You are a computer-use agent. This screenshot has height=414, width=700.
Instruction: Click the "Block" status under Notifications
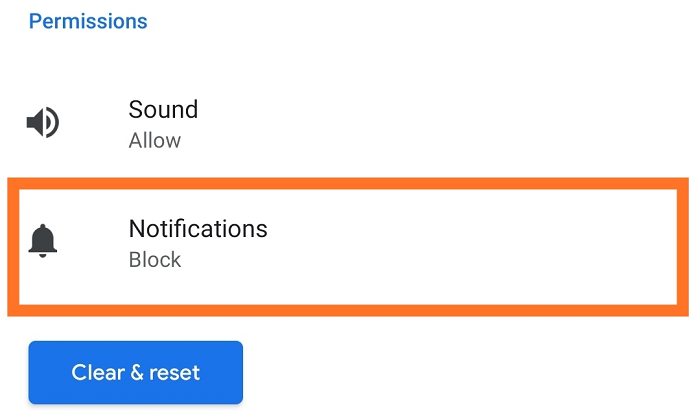(x=154, y=260)
